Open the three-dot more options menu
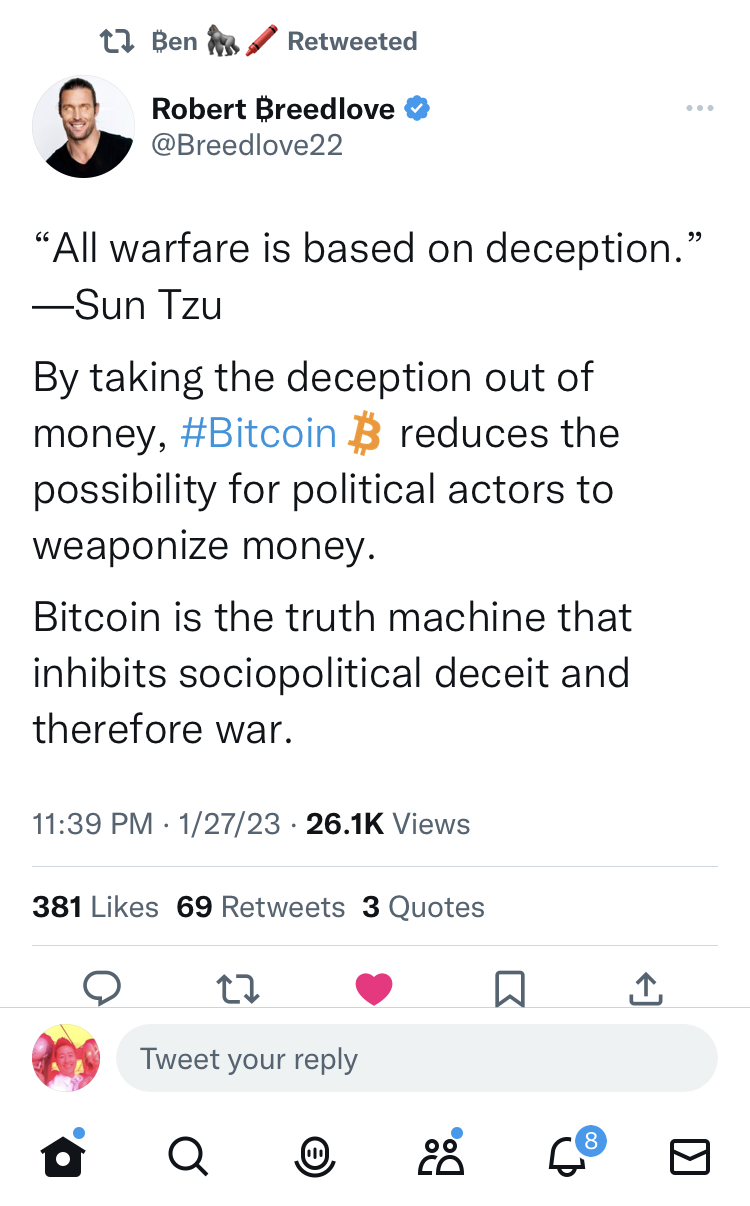 tap(700, 108)
